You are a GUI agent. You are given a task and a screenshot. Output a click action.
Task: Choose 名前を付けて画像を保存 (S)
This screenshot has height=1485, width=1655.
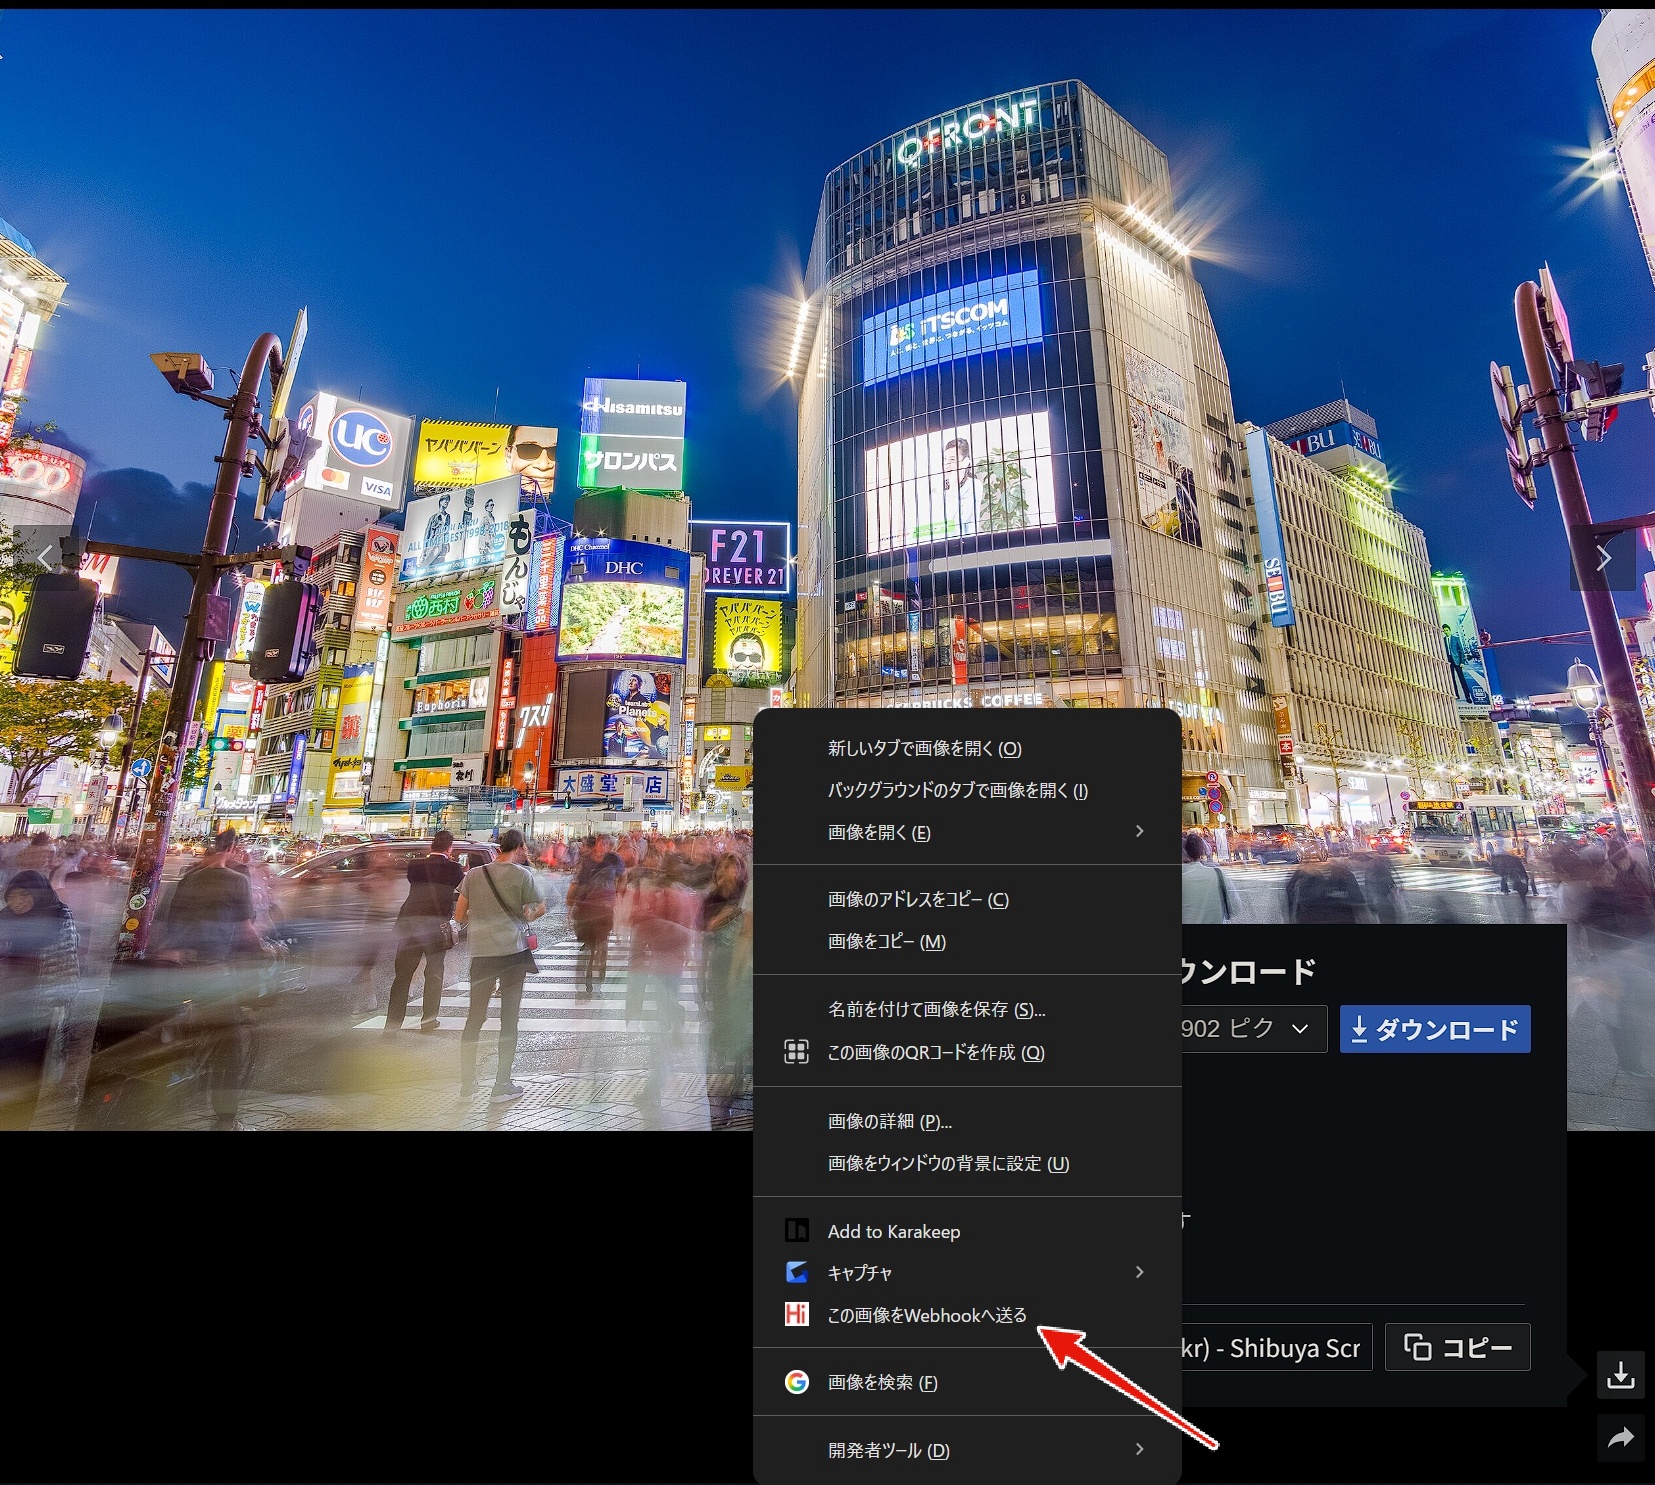coord(967,1009)
